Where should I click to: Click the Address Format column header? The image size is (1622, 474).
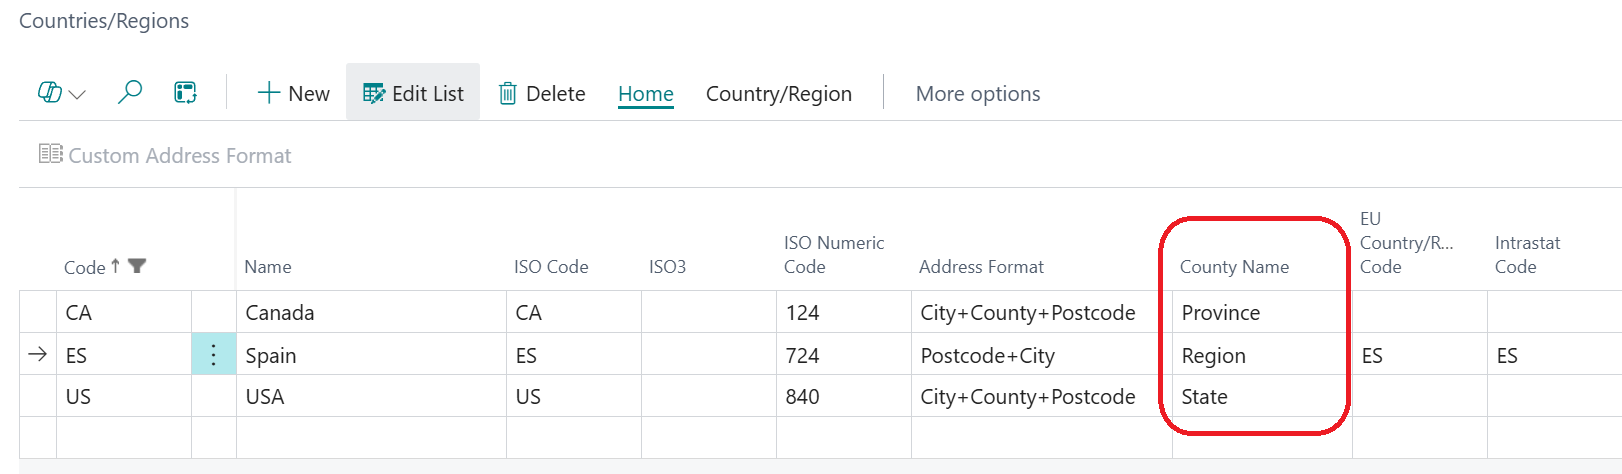[981, 267]
